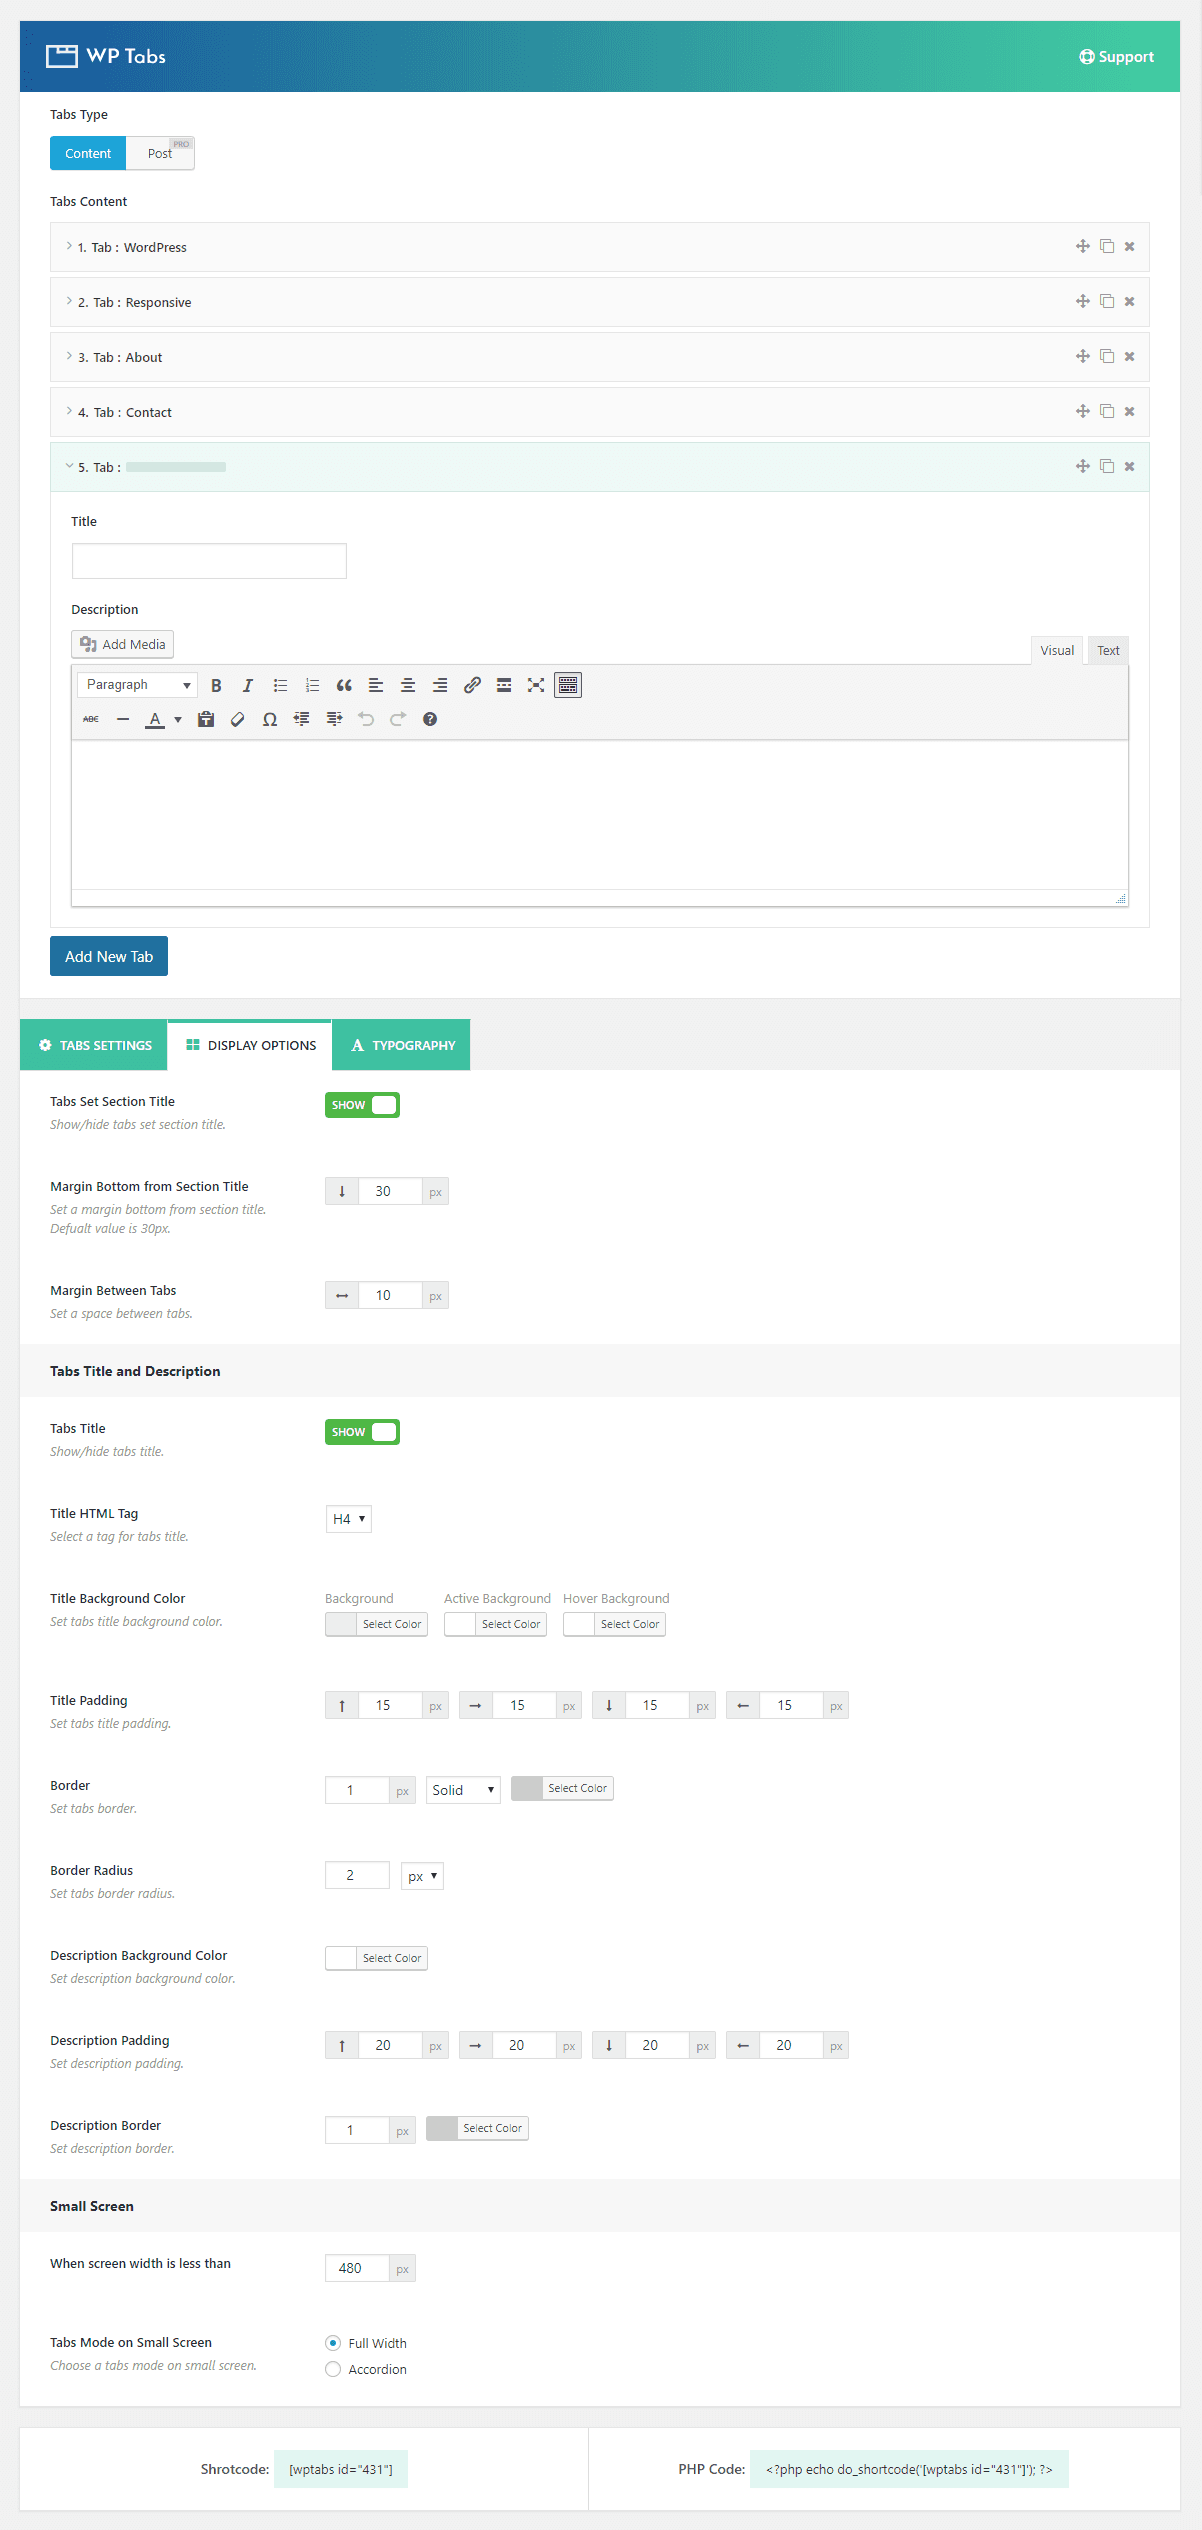Insert Read More tag
The height and width of the screenshot is (2530, 1202).
click(504, 685)
